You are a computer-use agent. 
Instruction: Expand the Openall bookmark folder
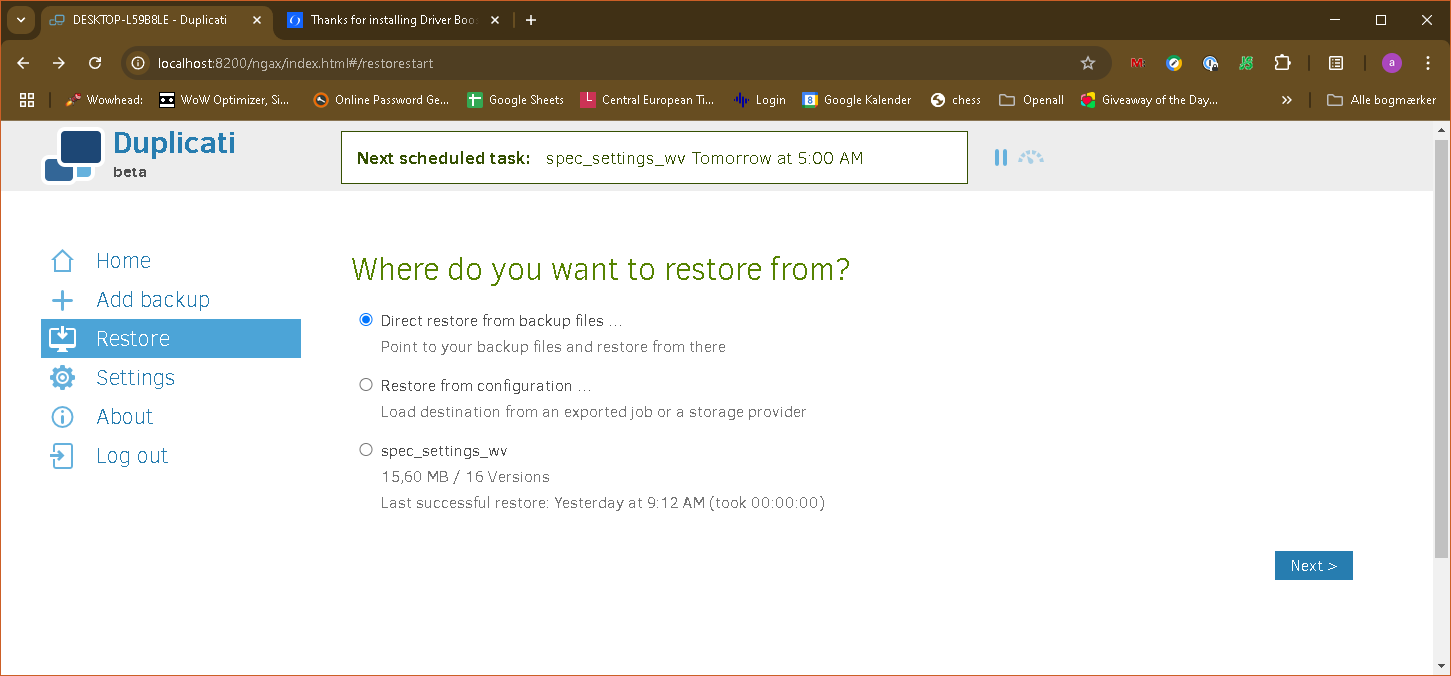coord(1031,100)
